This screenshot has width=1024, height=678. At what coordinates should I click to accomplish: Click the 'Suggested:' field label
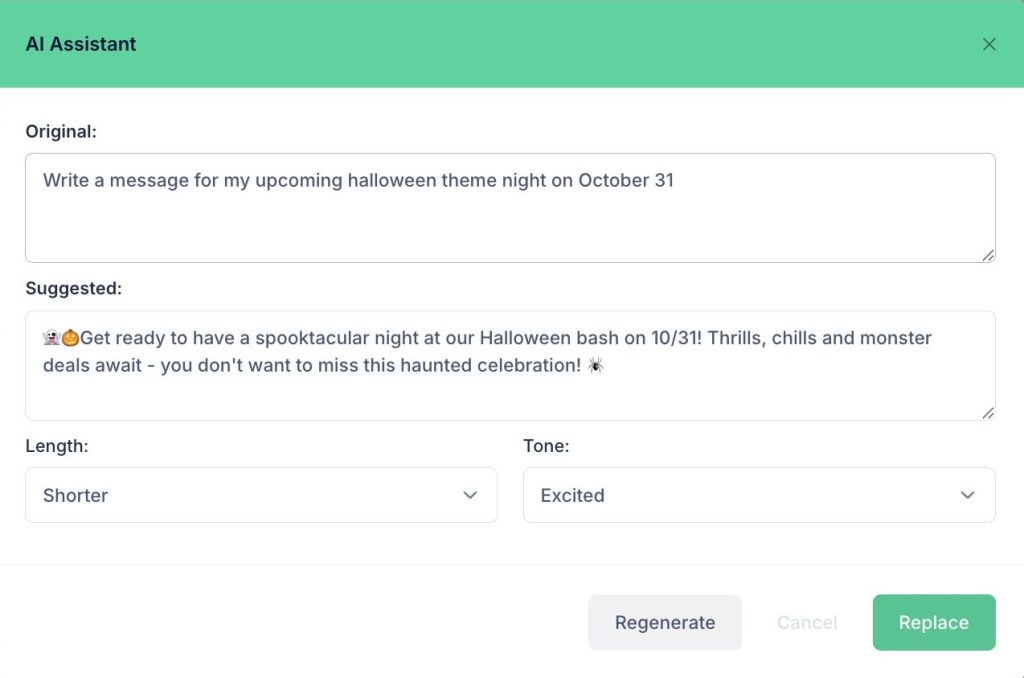click(x=73, y=288)
